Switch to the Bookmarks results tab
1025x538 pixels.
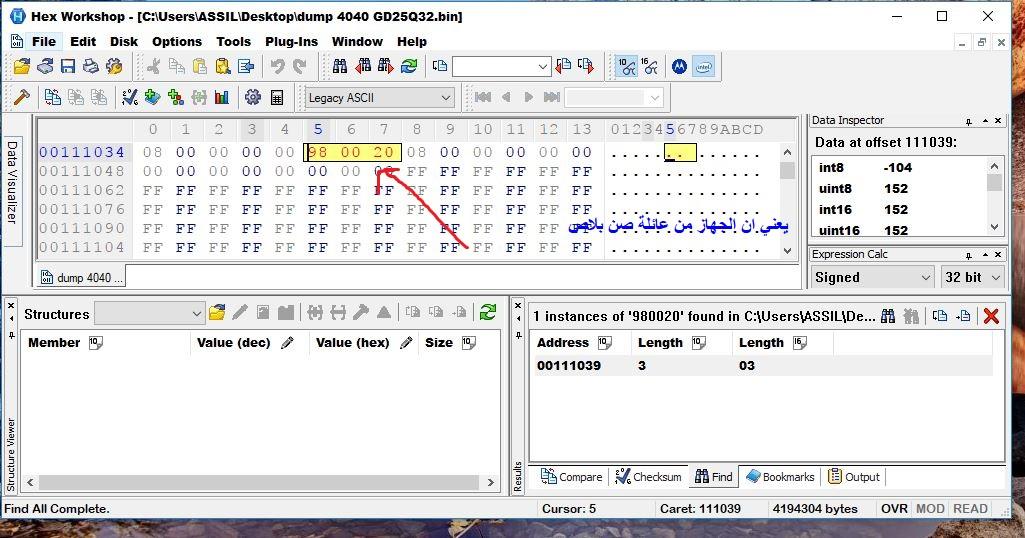(x=781, y=477)
